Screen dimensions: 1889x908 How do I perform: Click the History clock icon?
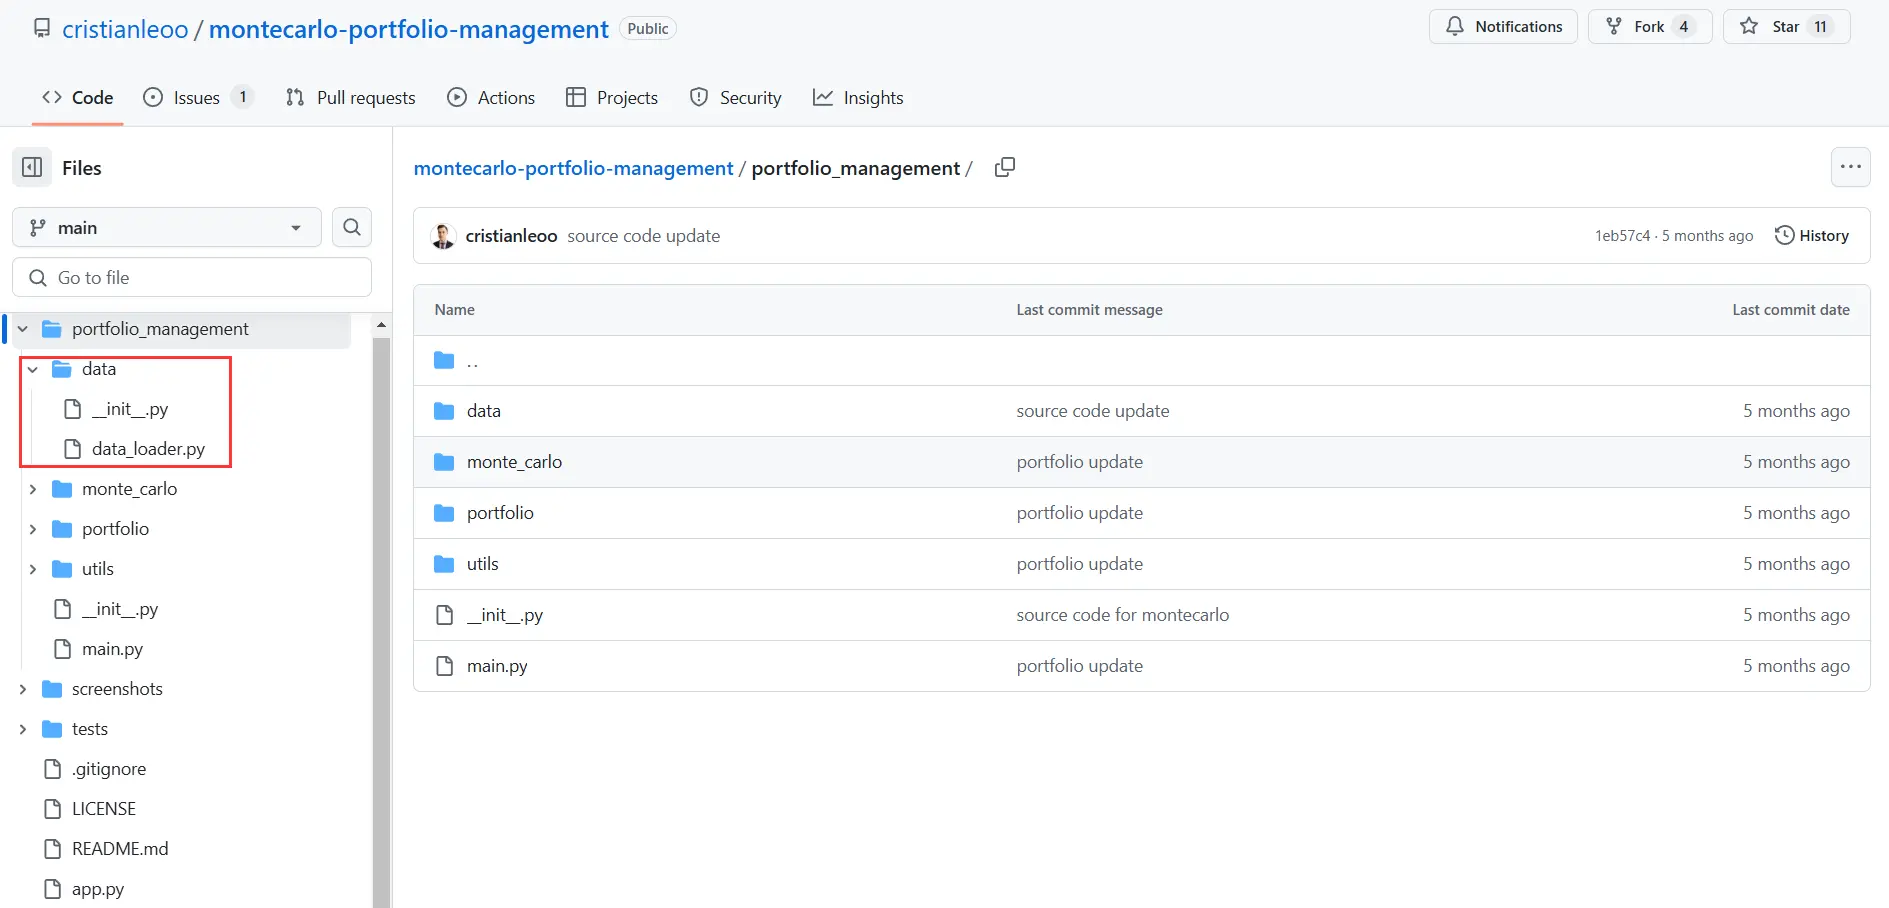point(1784,235)
